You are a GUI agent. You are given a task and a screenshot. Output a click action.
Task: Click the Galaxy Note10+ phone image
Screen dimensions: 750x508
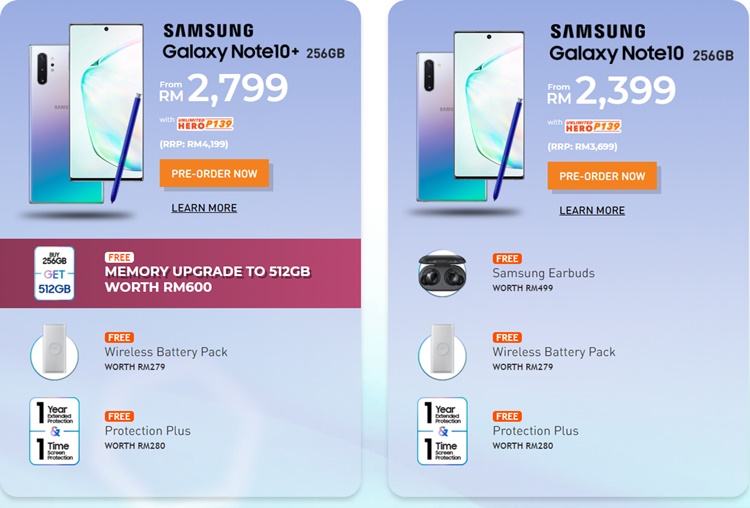point(87,114)
